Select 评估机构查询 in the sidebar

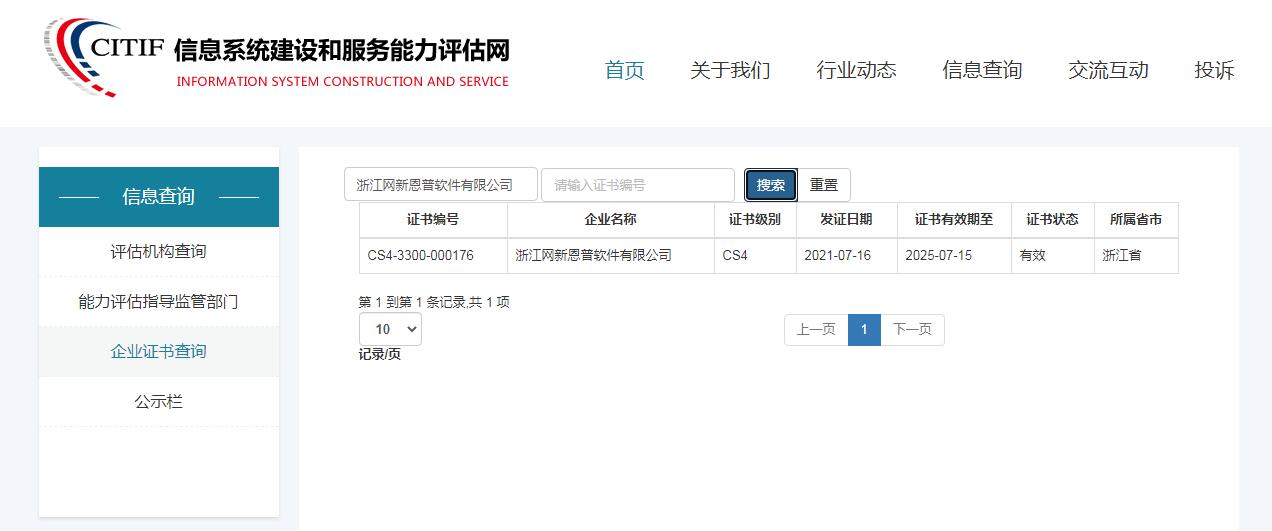point(158,251)
